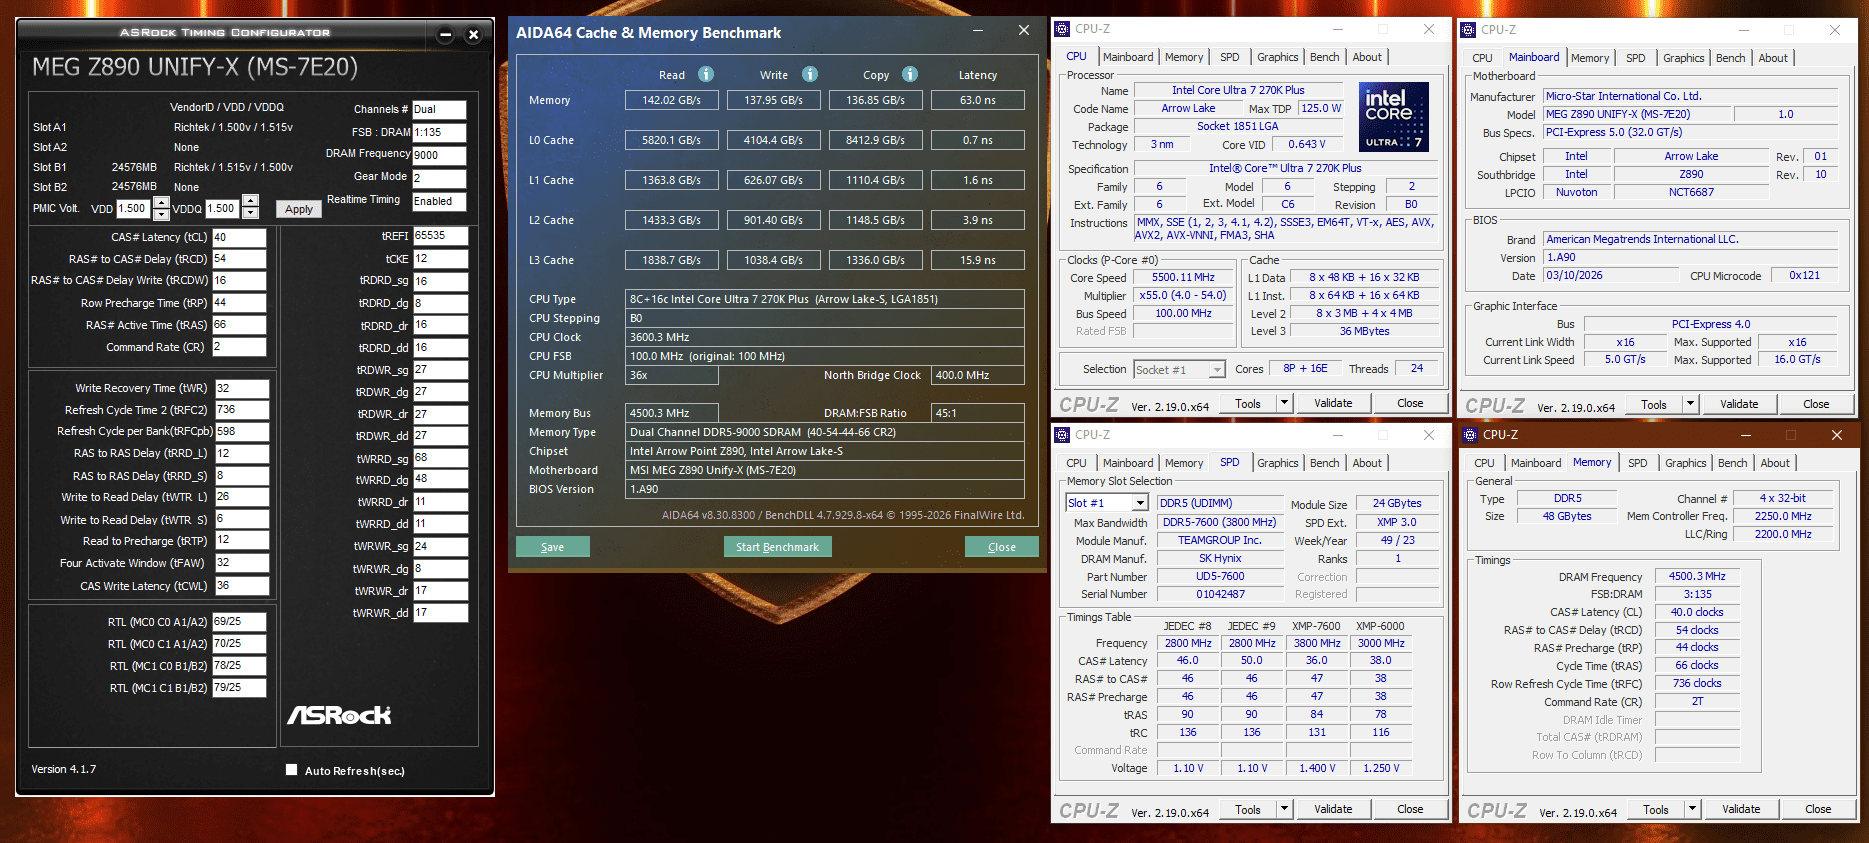Click the Memory Read value 142.02 GB/s
This screenshot has width=1869, height=843.
672,100
